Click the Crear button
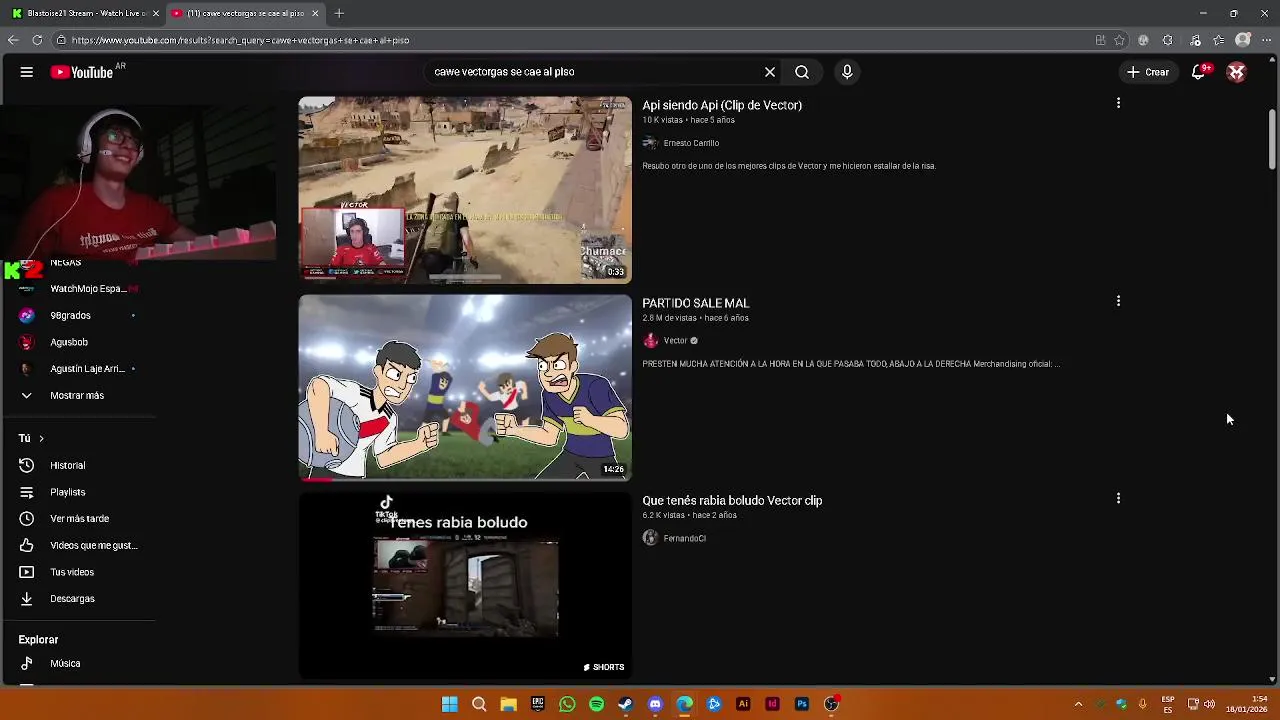The width and height of the screenshot is (1280, 720). [1148, 72]
